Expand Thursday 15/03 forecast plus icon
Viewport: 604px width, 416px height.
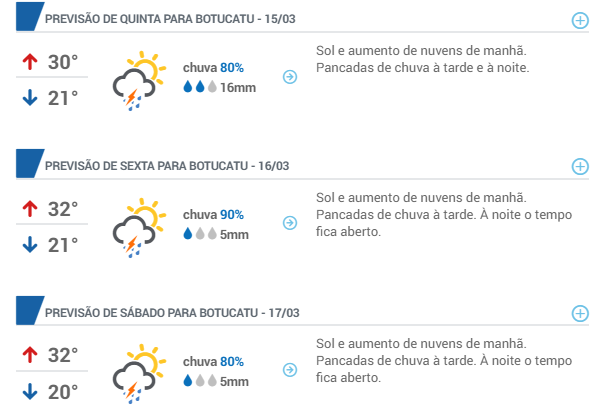[580, 20]
